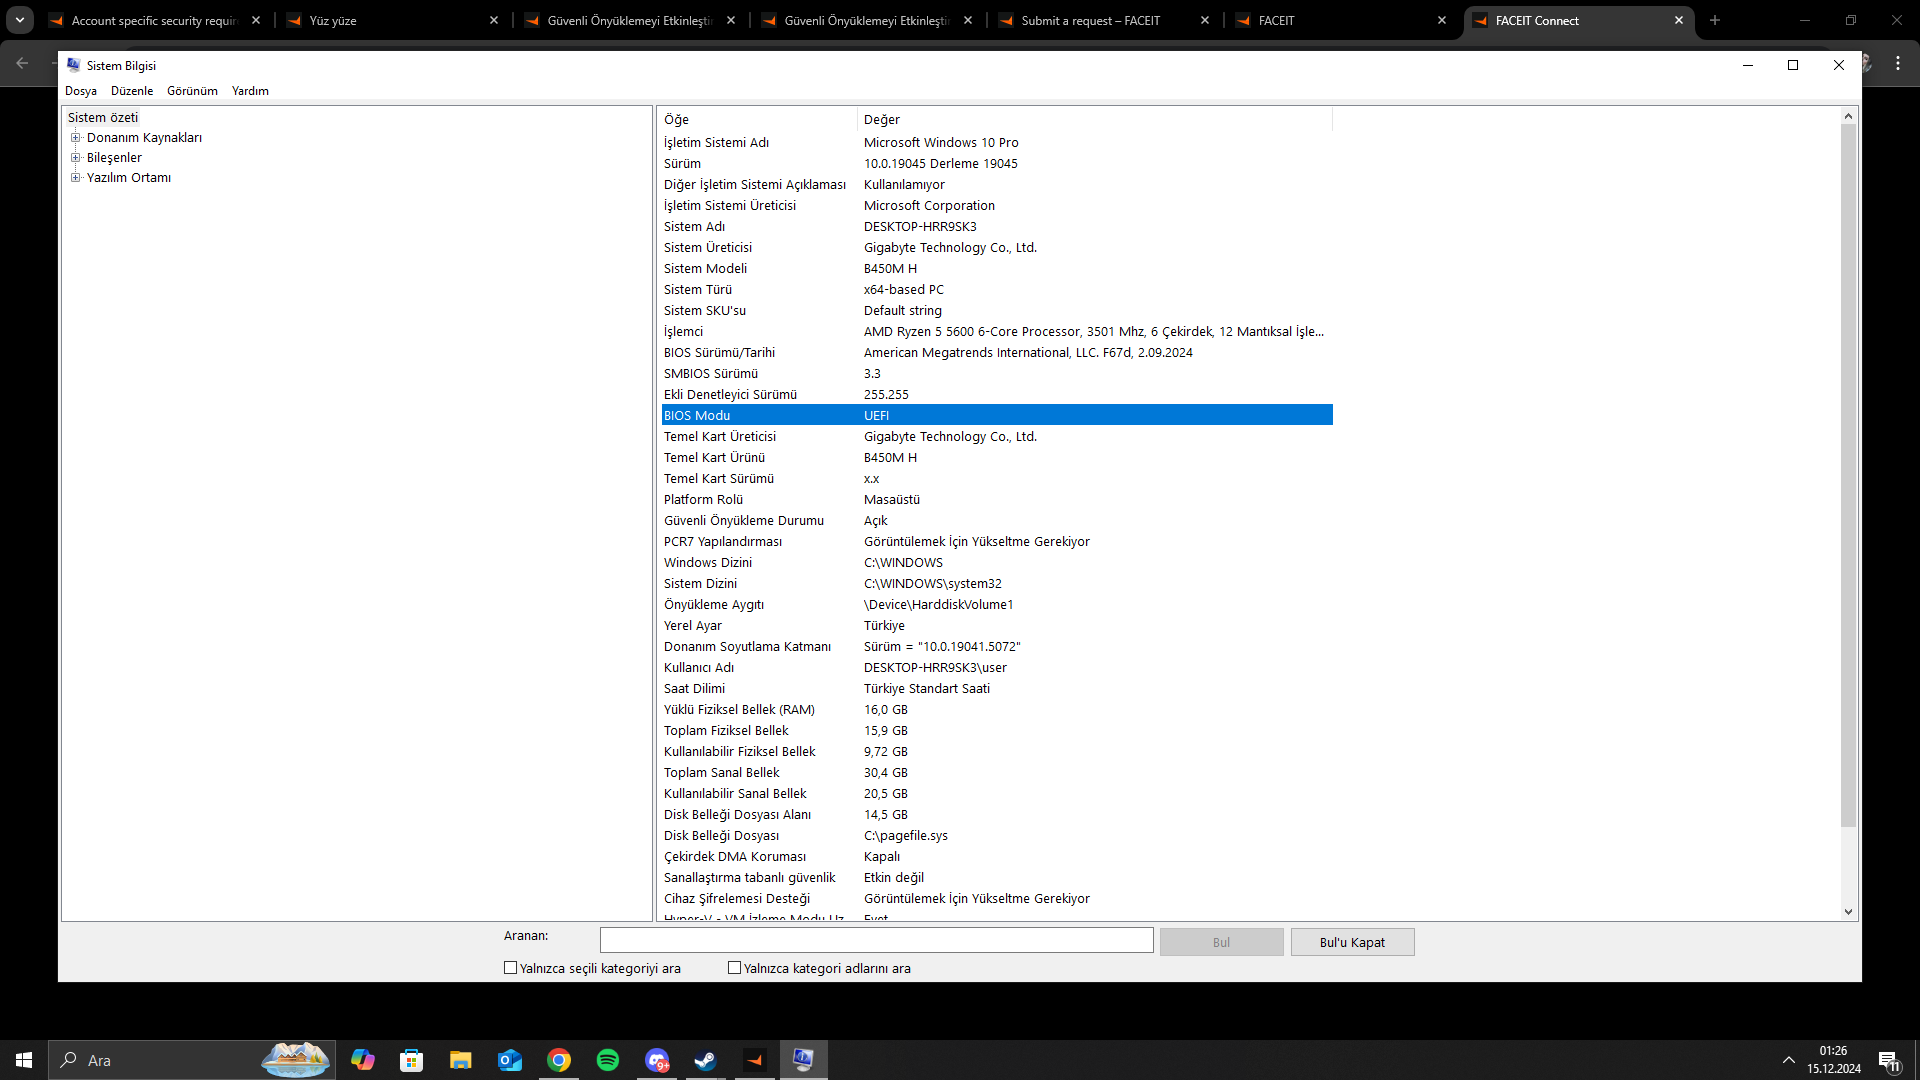Screen dimensions: 1920x1080
Task: Switch to the Submit a request – FACEIT tab
Action: pos(1090,20)
